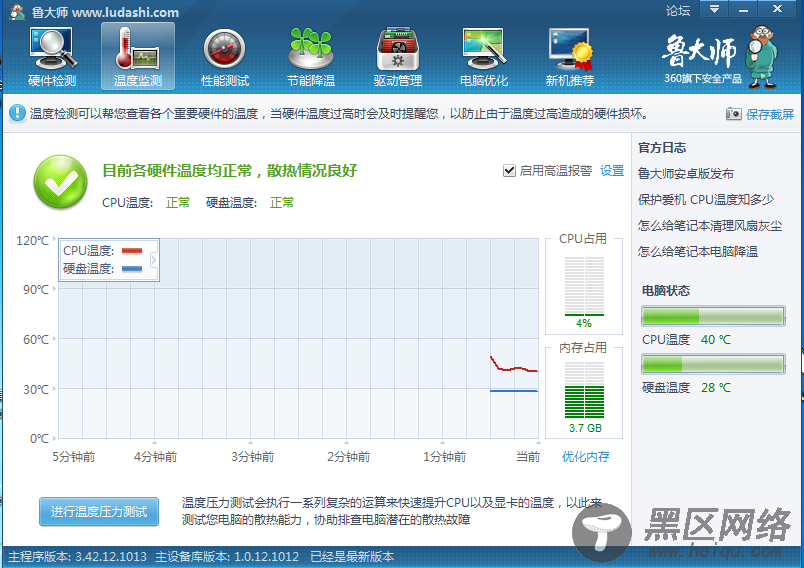Click the 内存占用 memory usage meter
This screenshot has width=804, height=568.
[584, 390]
